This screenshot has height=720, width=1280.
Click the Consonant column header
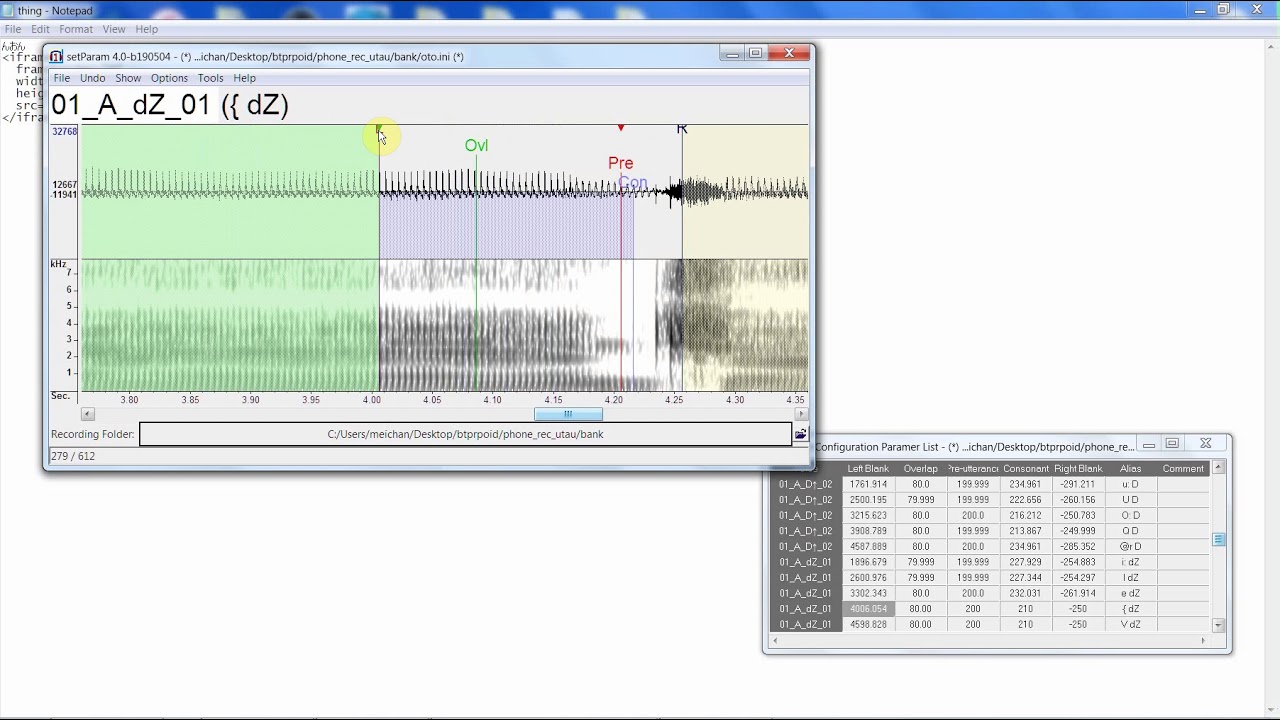1025,468
